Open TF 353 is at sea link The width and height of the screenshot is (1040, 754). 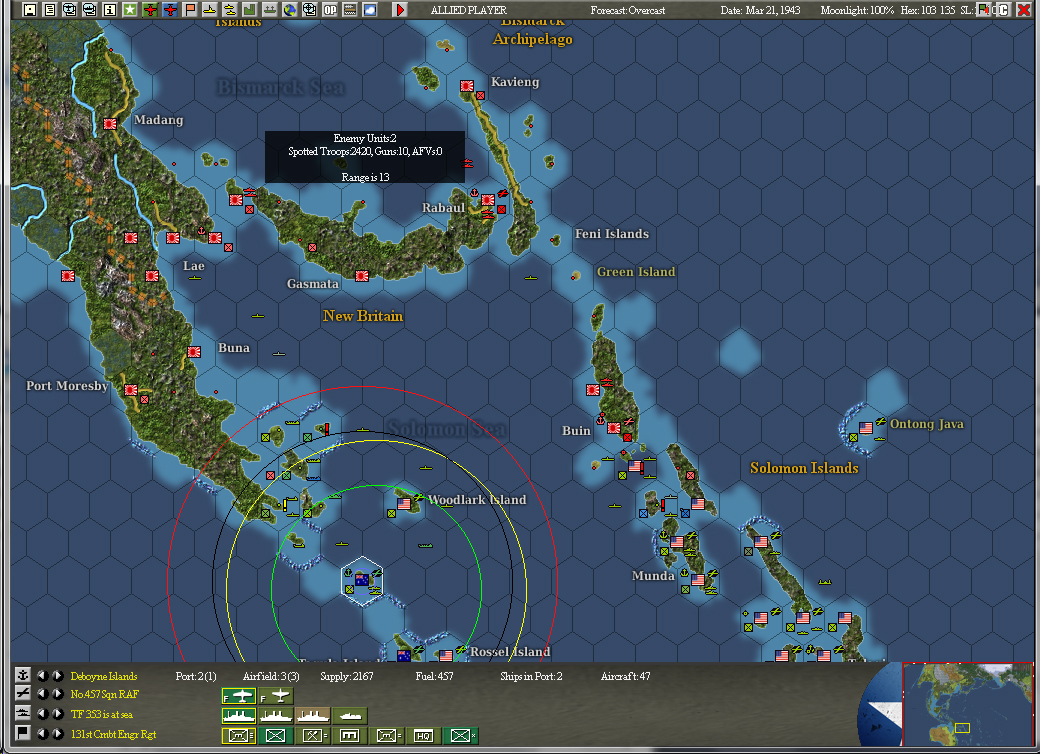101,715
